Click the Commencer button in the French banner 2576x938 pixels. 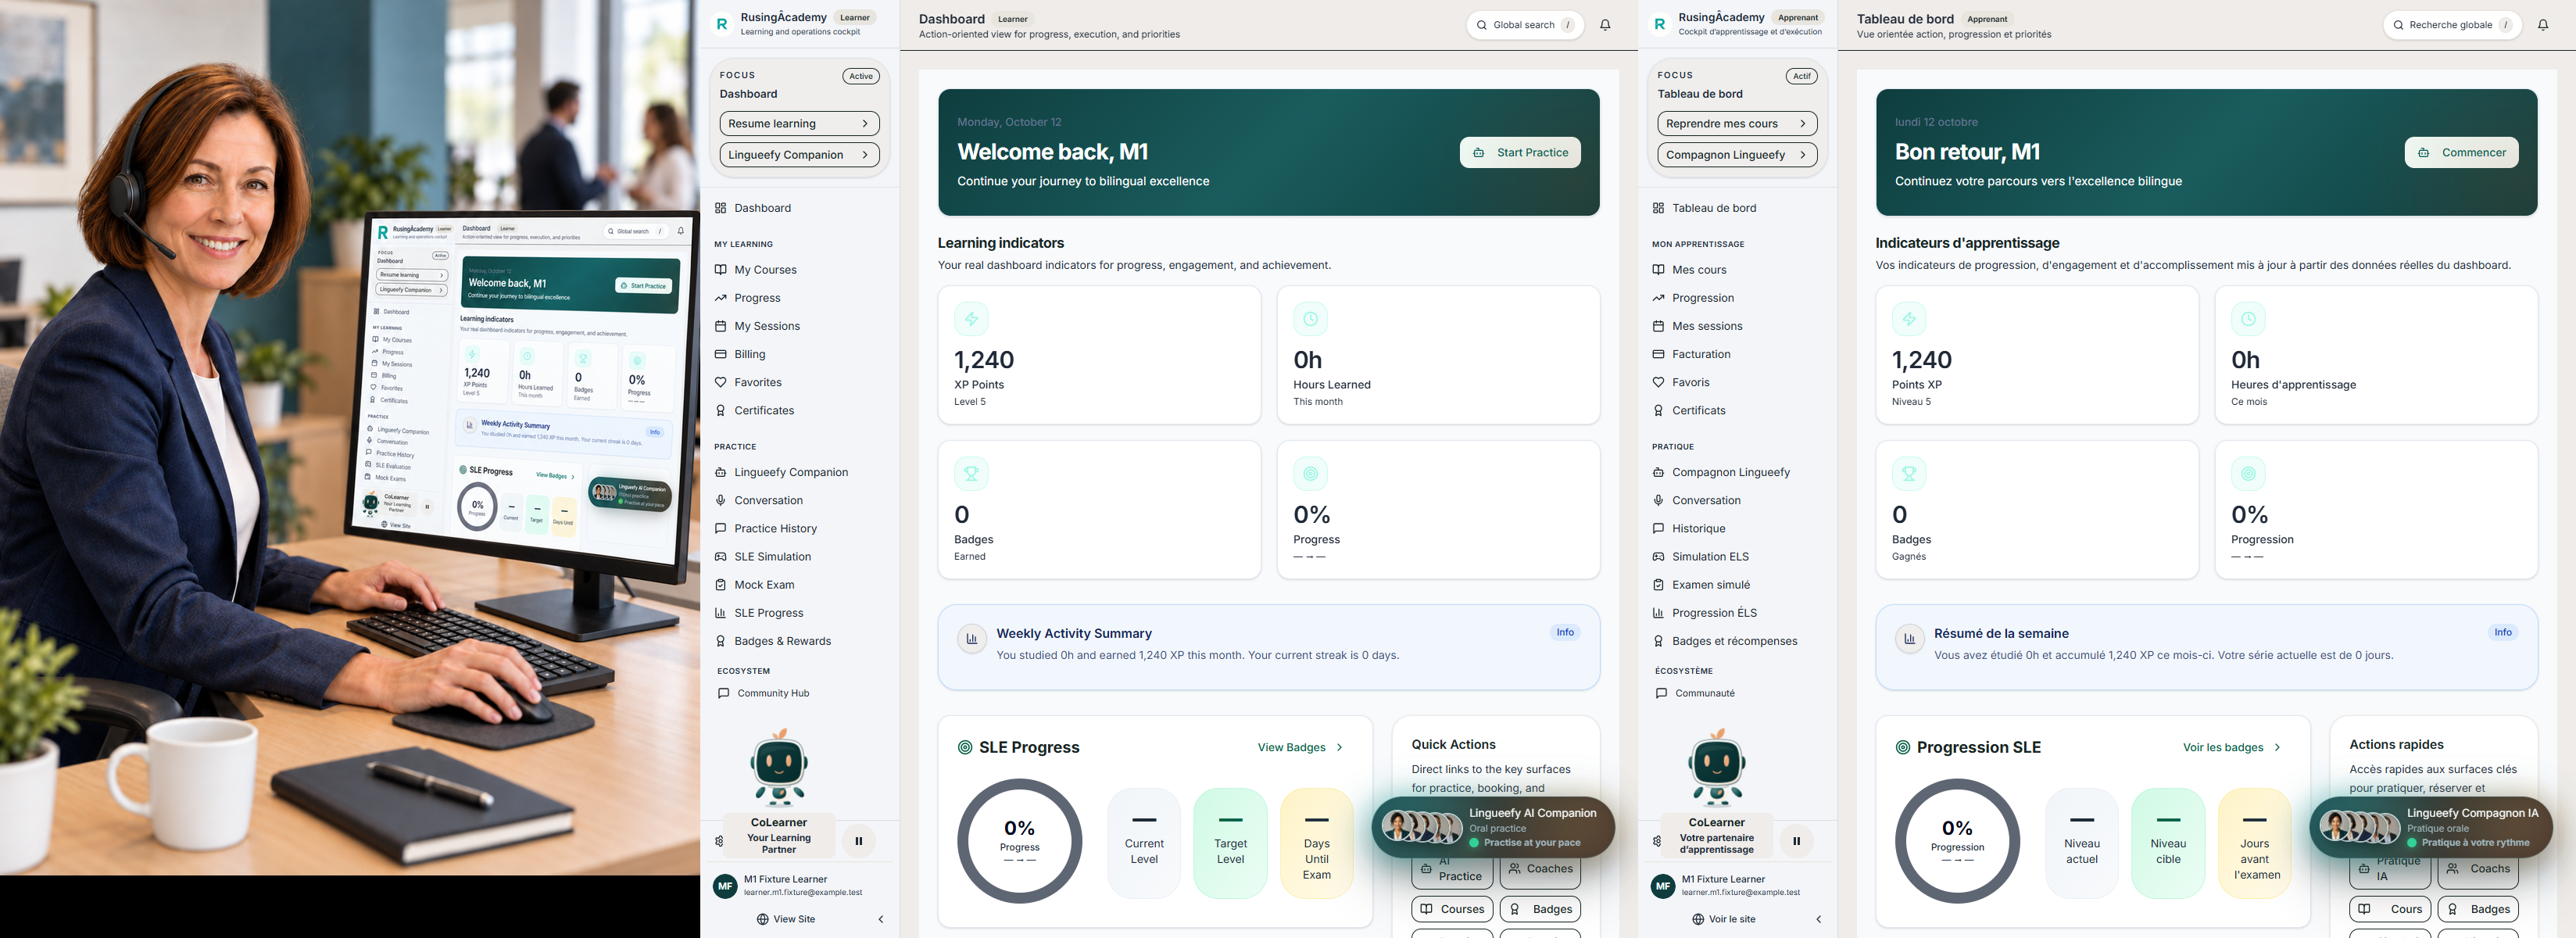point(2461,153)
